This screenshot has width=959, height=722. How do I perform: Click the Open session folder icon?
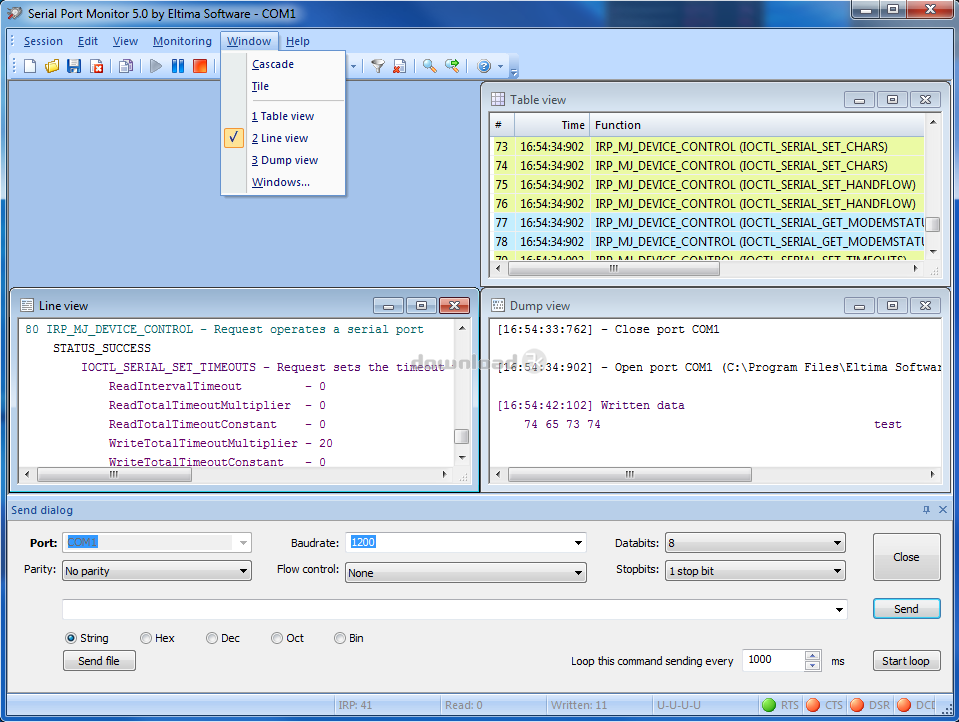coord(52,66)
